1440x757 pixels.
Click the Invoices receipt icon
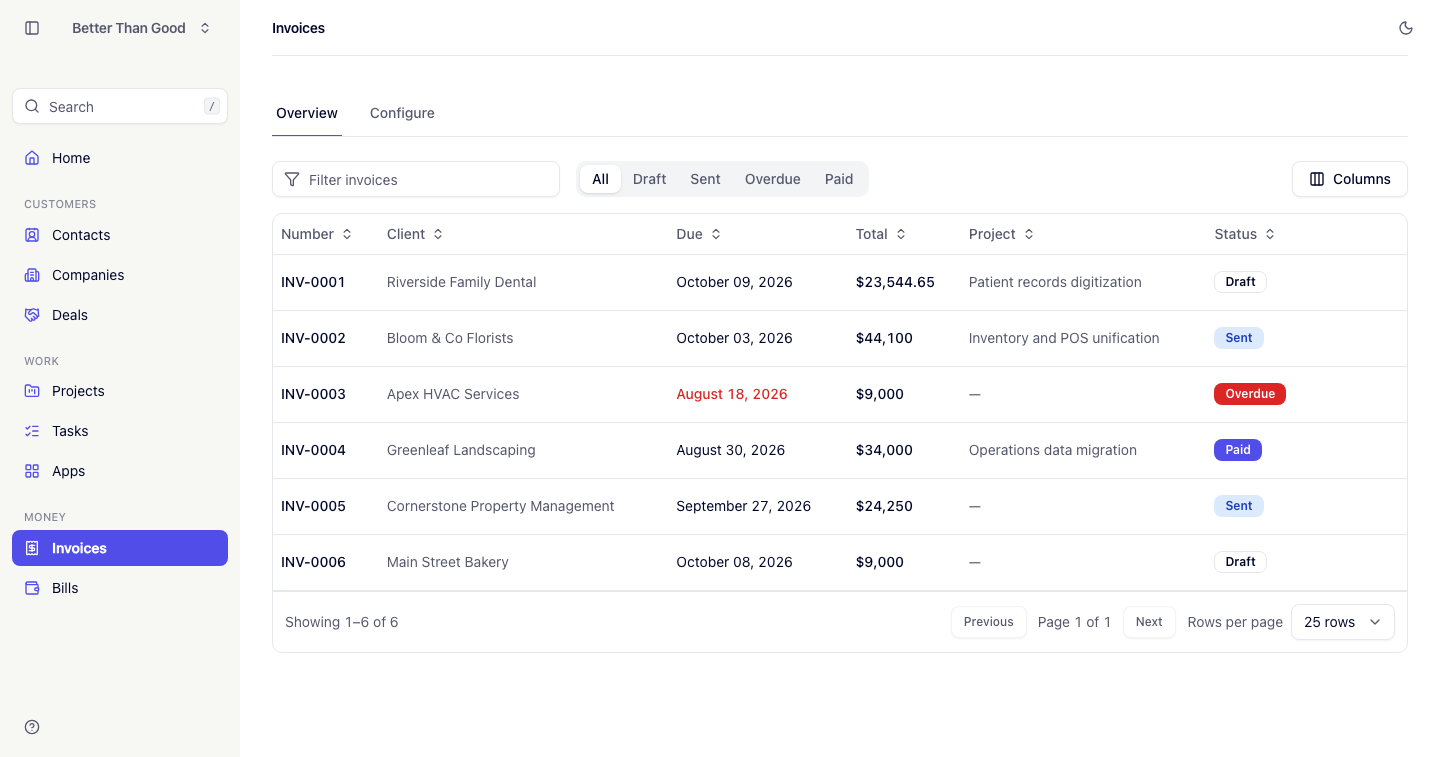[32, 548]
